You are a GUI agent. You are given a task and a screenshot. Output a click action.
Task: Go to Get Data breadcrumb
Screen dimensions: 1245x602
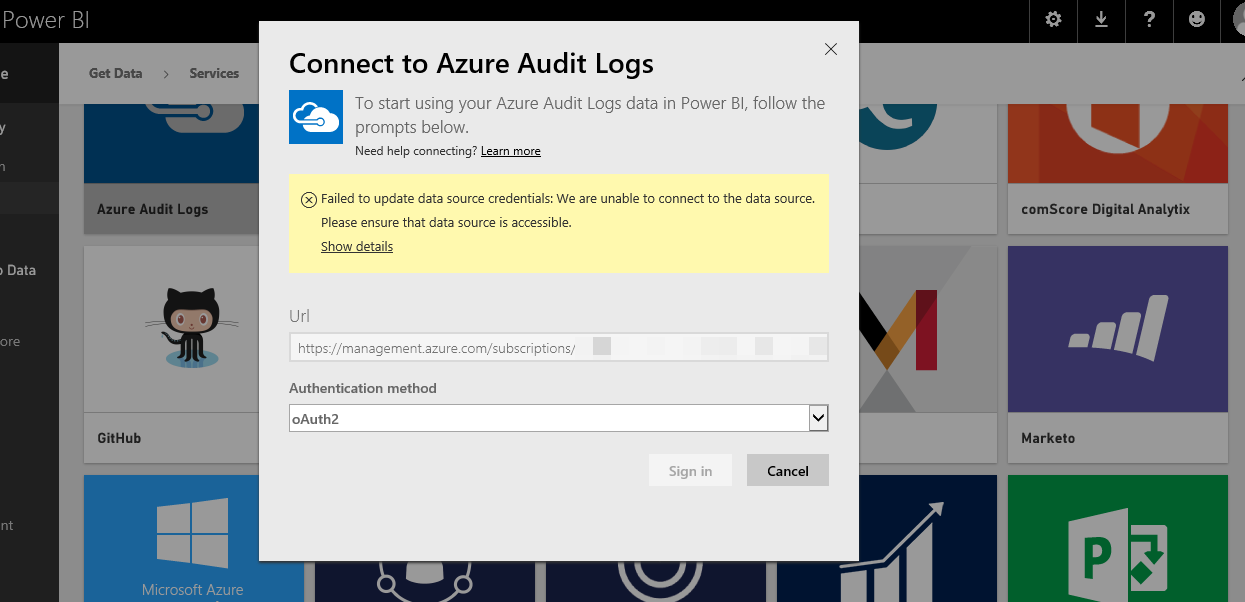[116, 73]
